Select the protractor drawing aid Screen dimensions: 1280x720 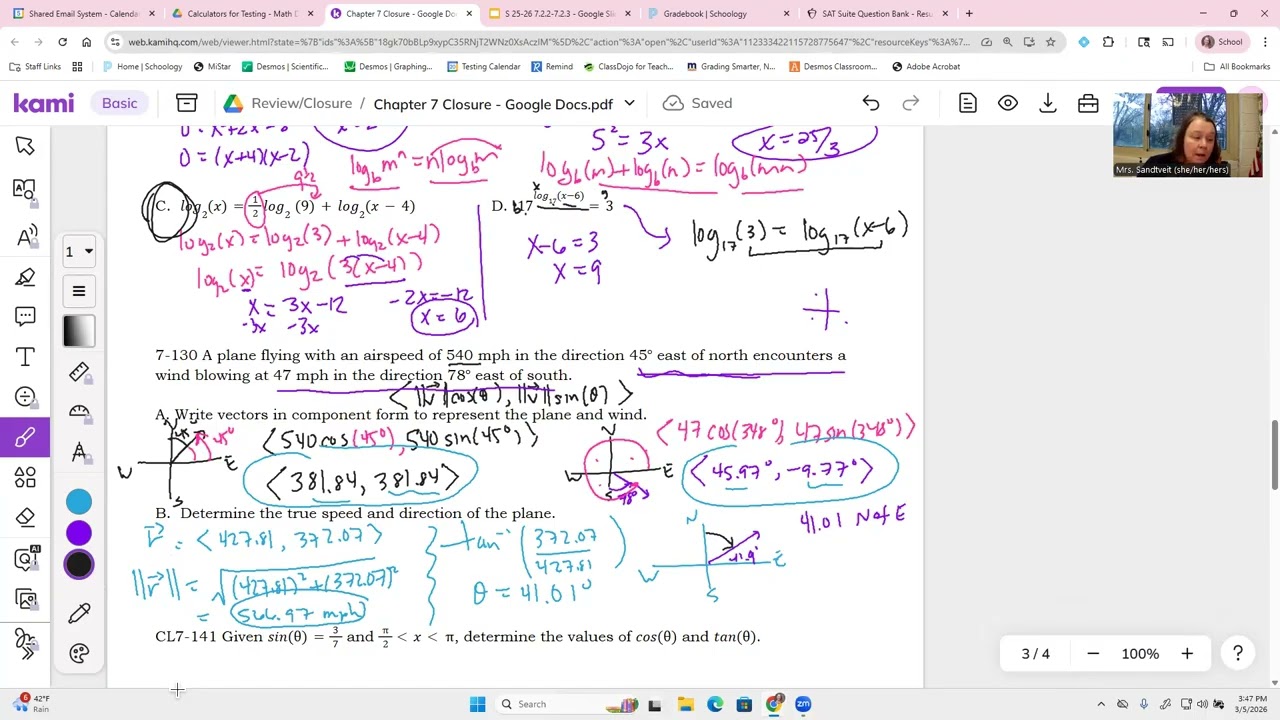pyautogui.click(x=79, y=411)
